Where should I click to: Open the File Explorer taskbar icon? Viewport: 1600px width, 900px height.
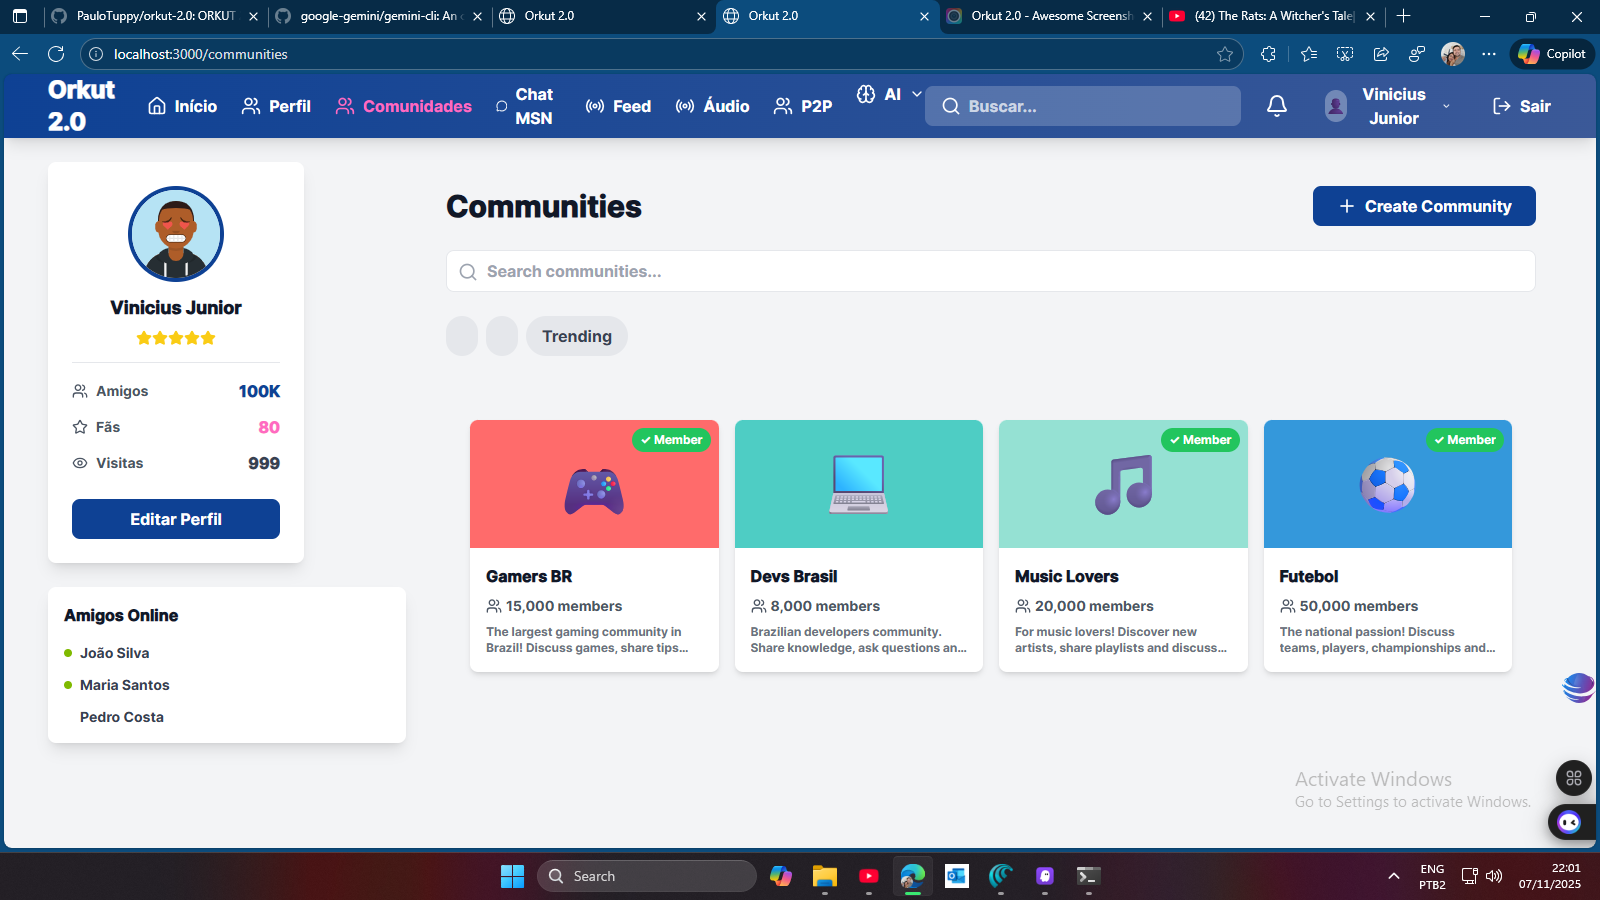click(824, 876)
